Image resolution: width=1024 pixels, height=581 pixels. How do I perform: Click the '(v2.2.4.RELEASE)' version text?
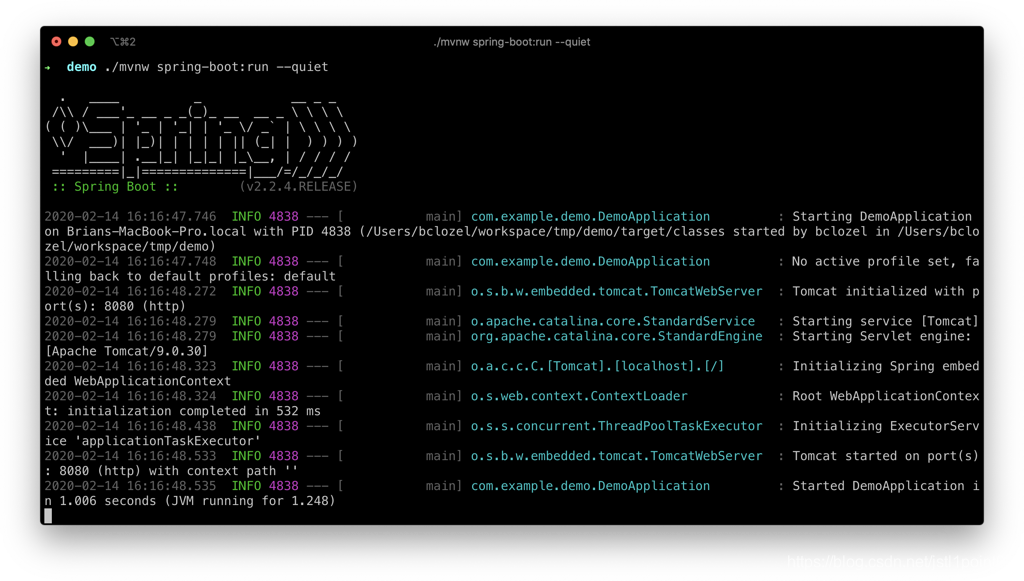[298, 187]
